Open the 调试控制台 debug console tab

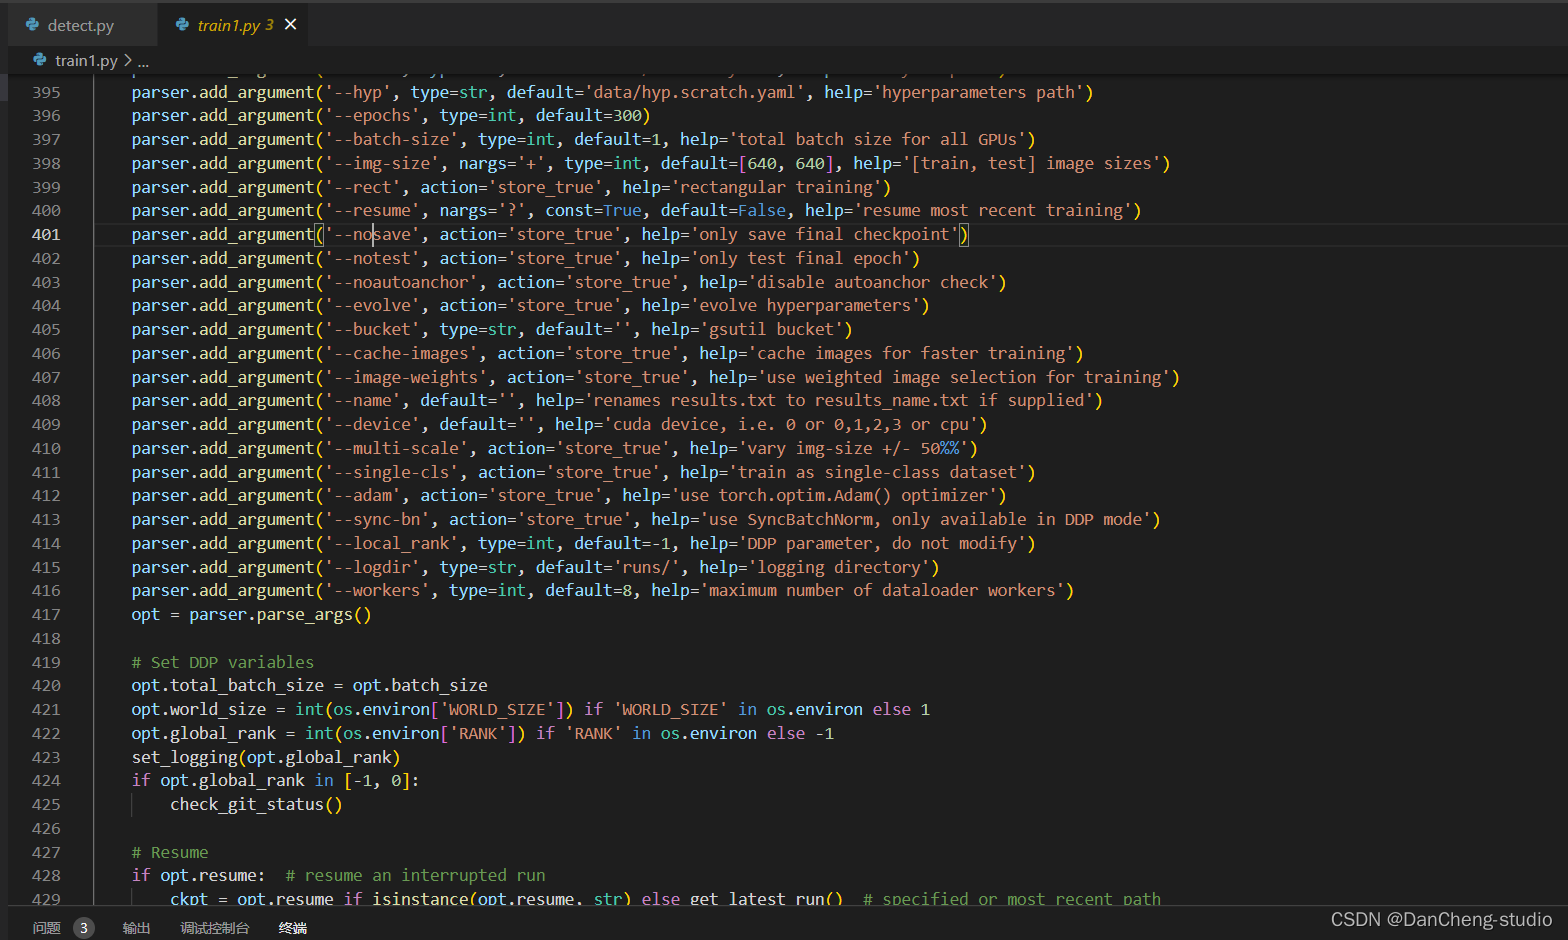point(215,928)
